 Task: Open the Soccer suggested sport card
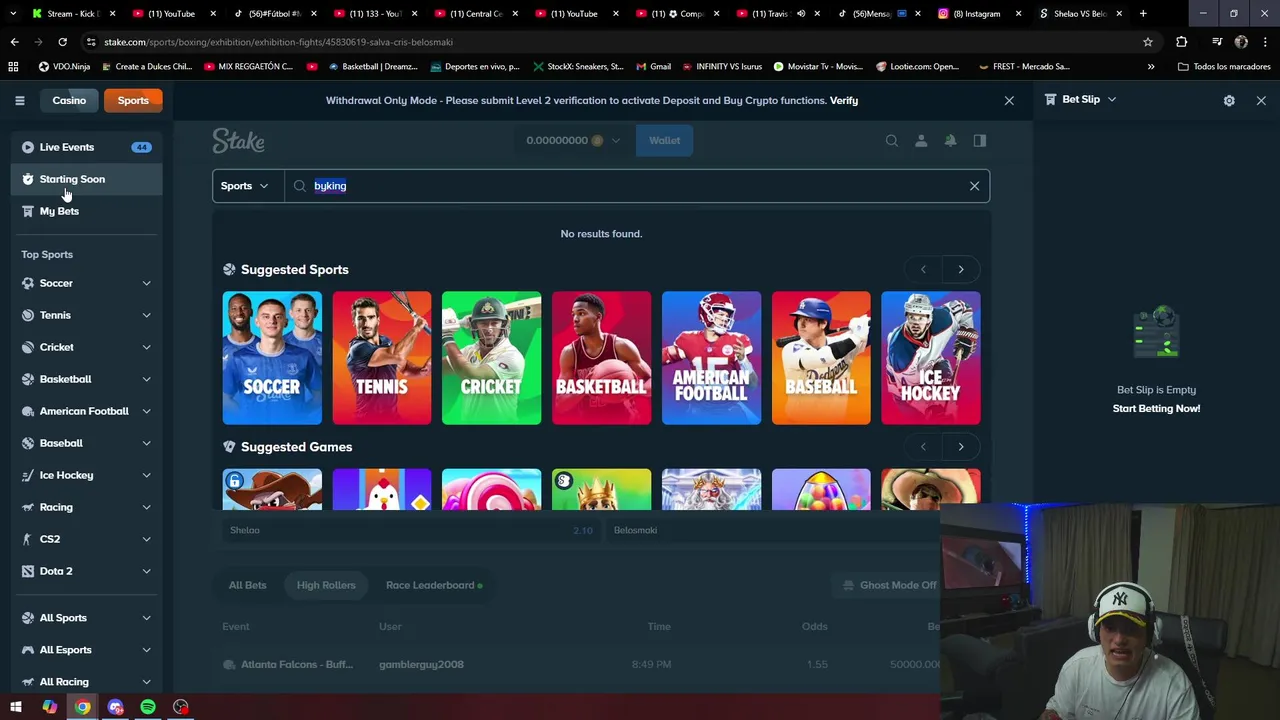coord(272,358)
